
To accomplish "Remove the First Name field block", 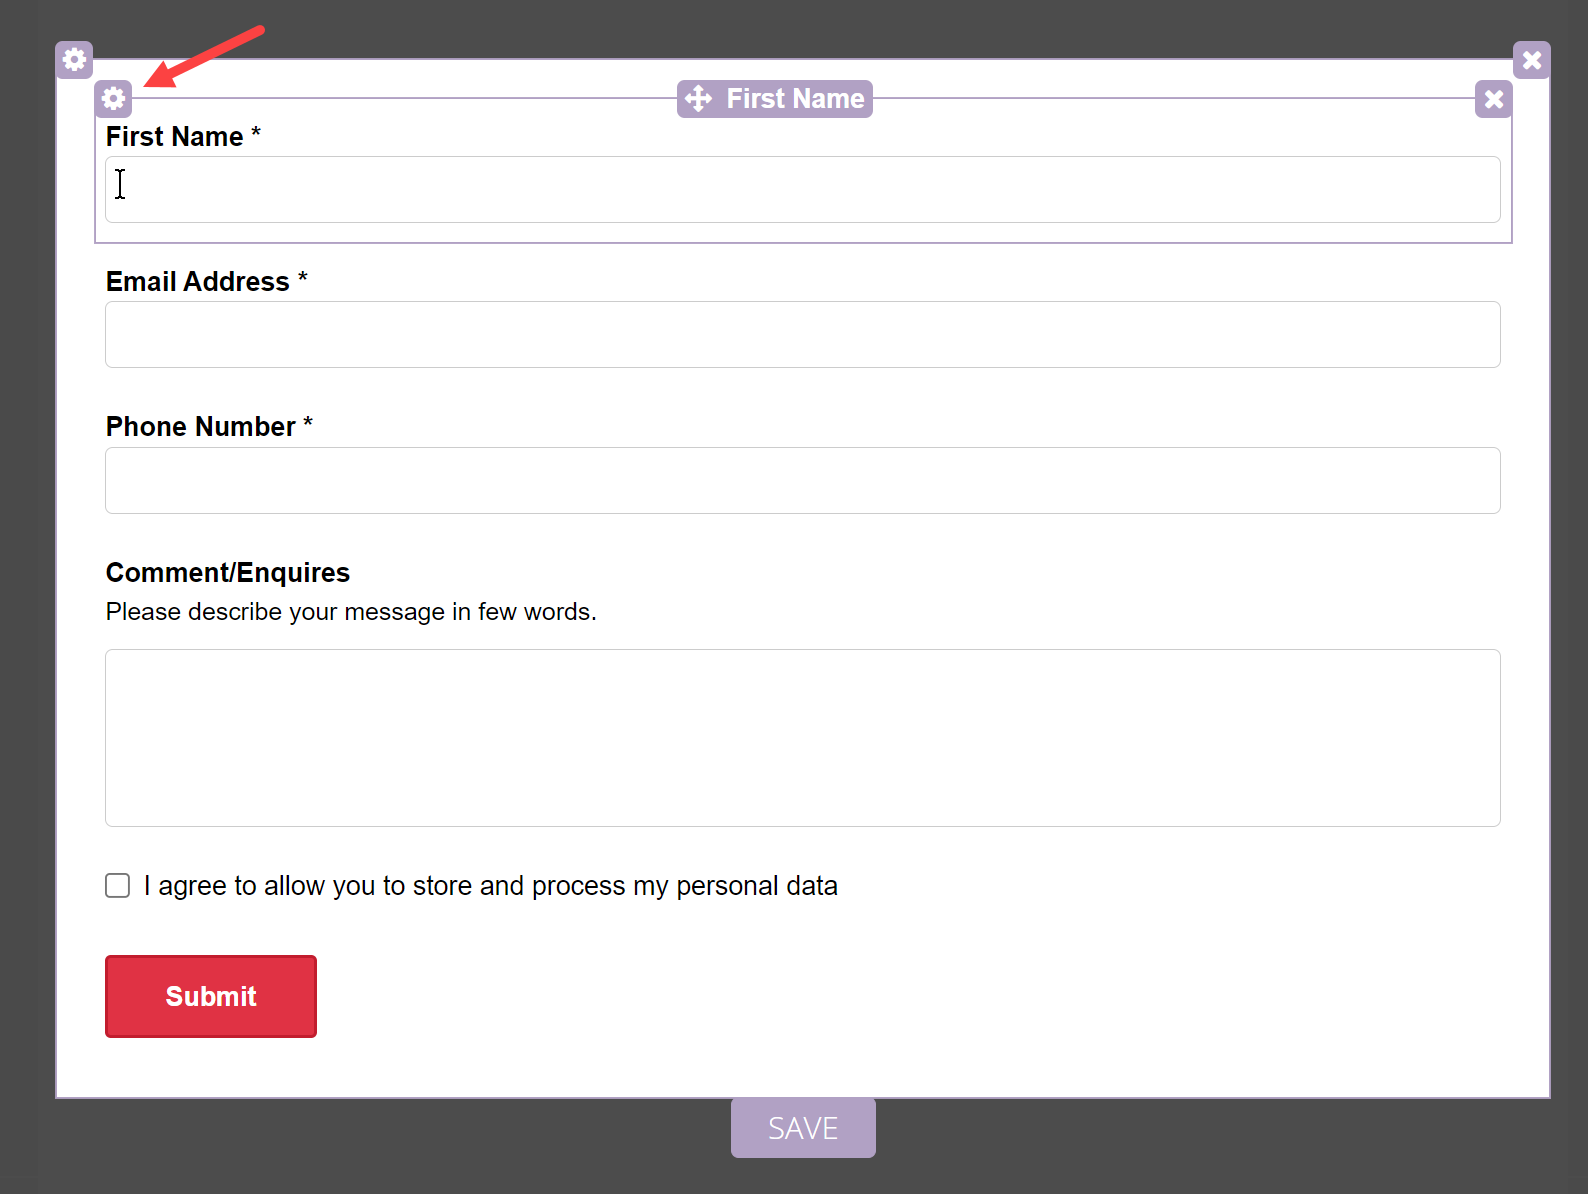I will pos(1493,99).
